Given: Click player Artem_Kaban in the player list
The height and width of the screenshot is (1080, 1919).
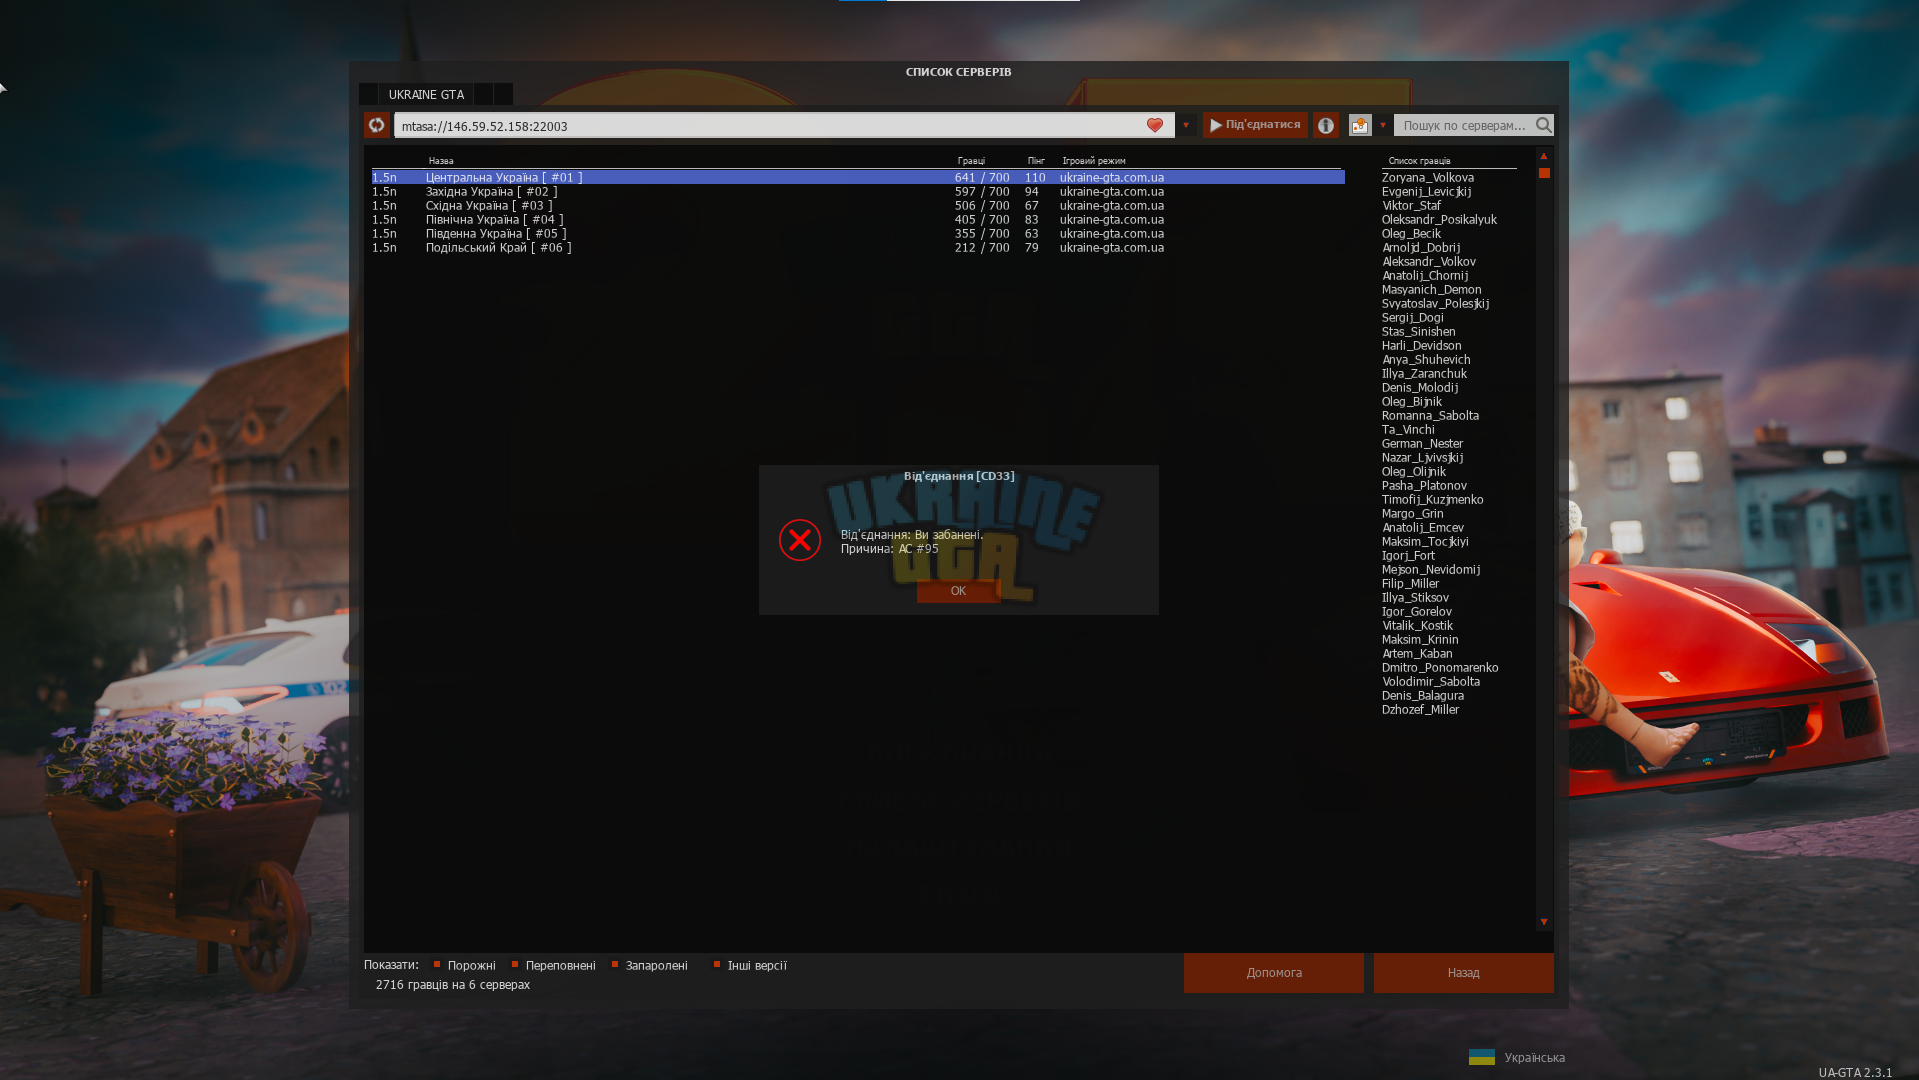Looking at the screenshot, I should [x=1418, y=653].
